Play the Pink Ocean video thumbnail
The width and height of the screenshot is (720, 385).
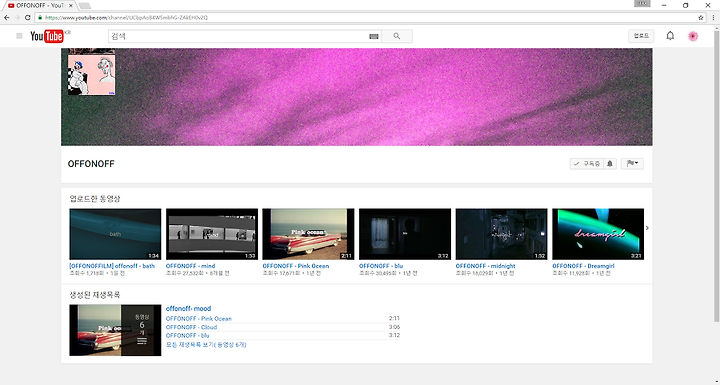coord(308,234)
